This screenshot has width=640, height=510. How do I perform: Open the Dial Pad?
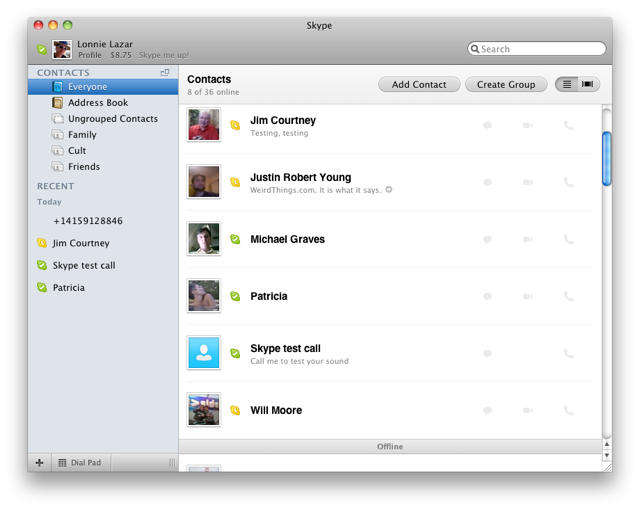click(79, 463)
